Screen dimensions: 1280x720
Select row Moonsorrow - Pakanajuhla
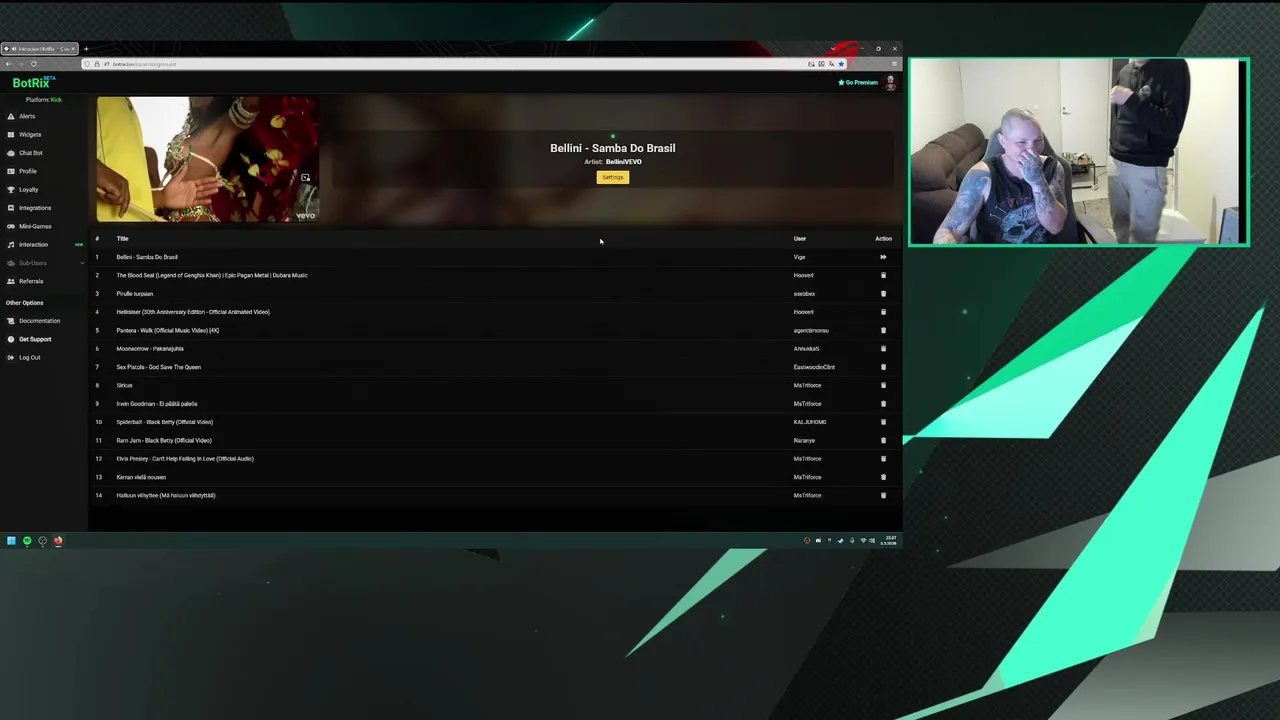pos(494,349)
